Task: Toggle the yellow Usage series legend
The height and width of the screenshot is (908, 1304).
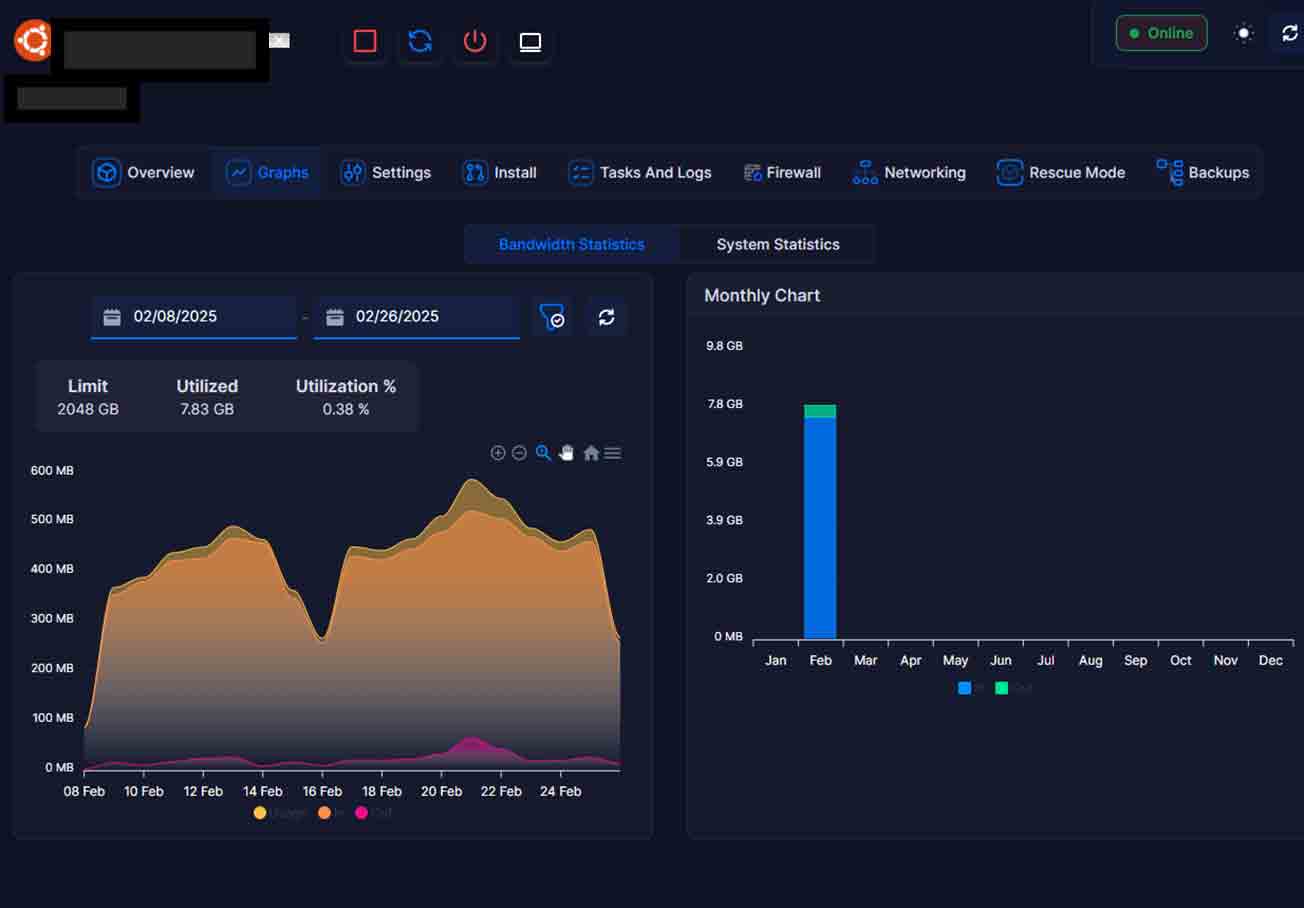Action: coord(261,813)
